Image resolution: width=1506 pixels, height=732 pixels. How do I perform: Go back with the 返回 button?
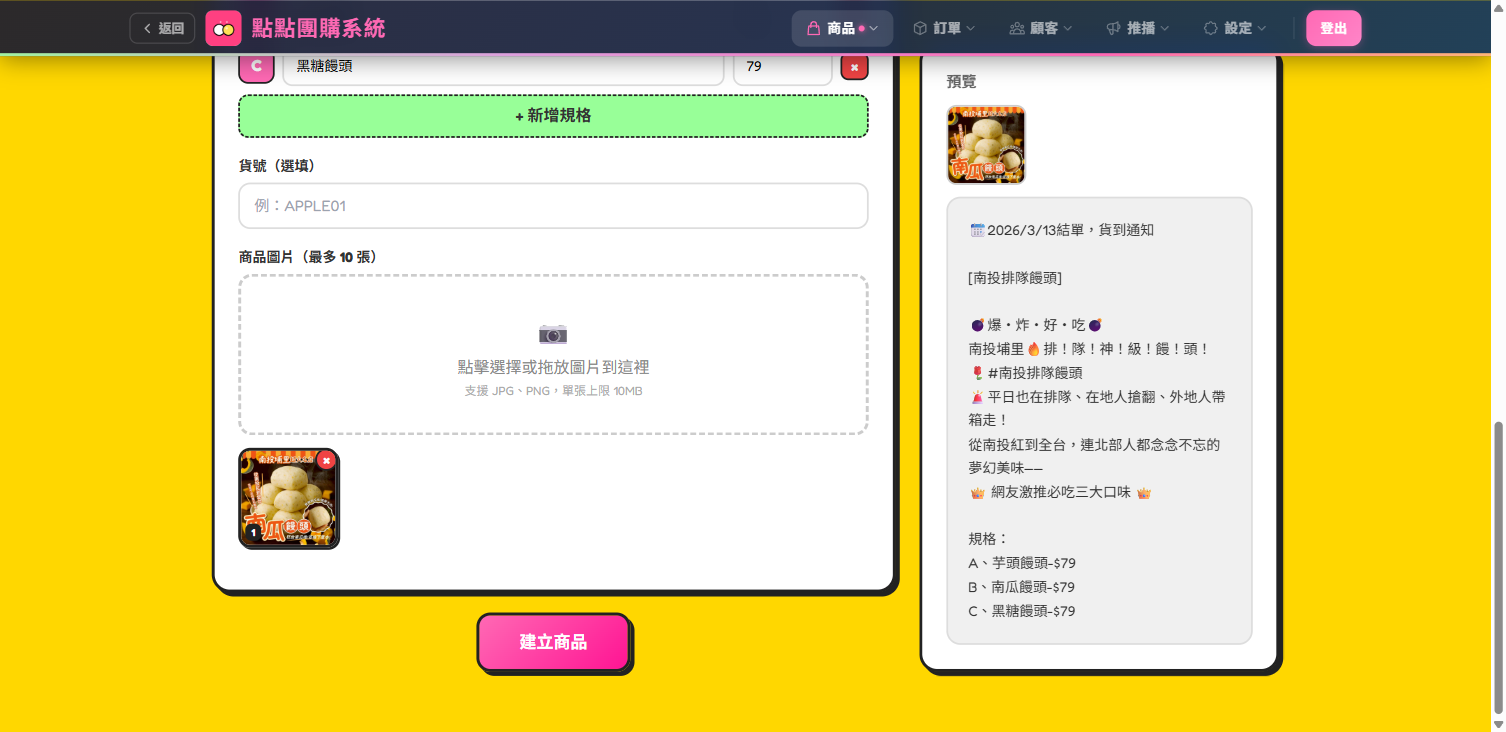[162, 28]
